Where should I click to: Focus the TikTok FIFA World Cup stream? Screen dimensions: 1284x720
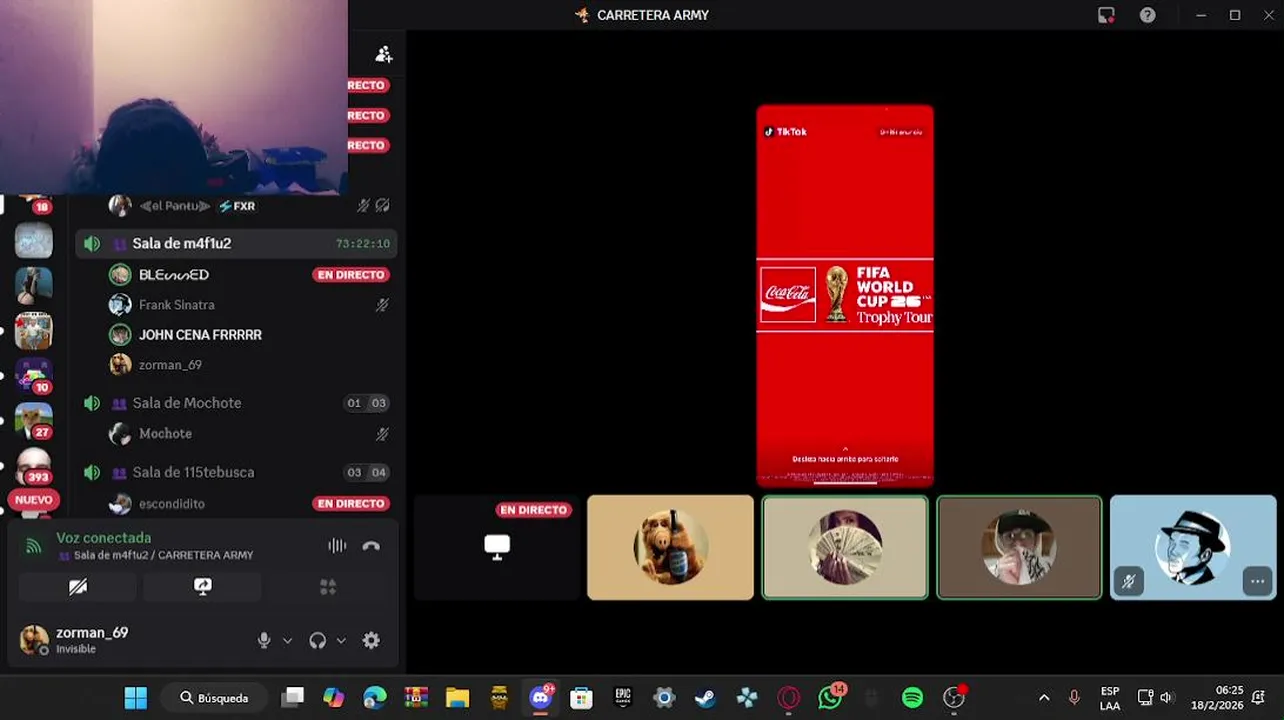tap(845, 295)
